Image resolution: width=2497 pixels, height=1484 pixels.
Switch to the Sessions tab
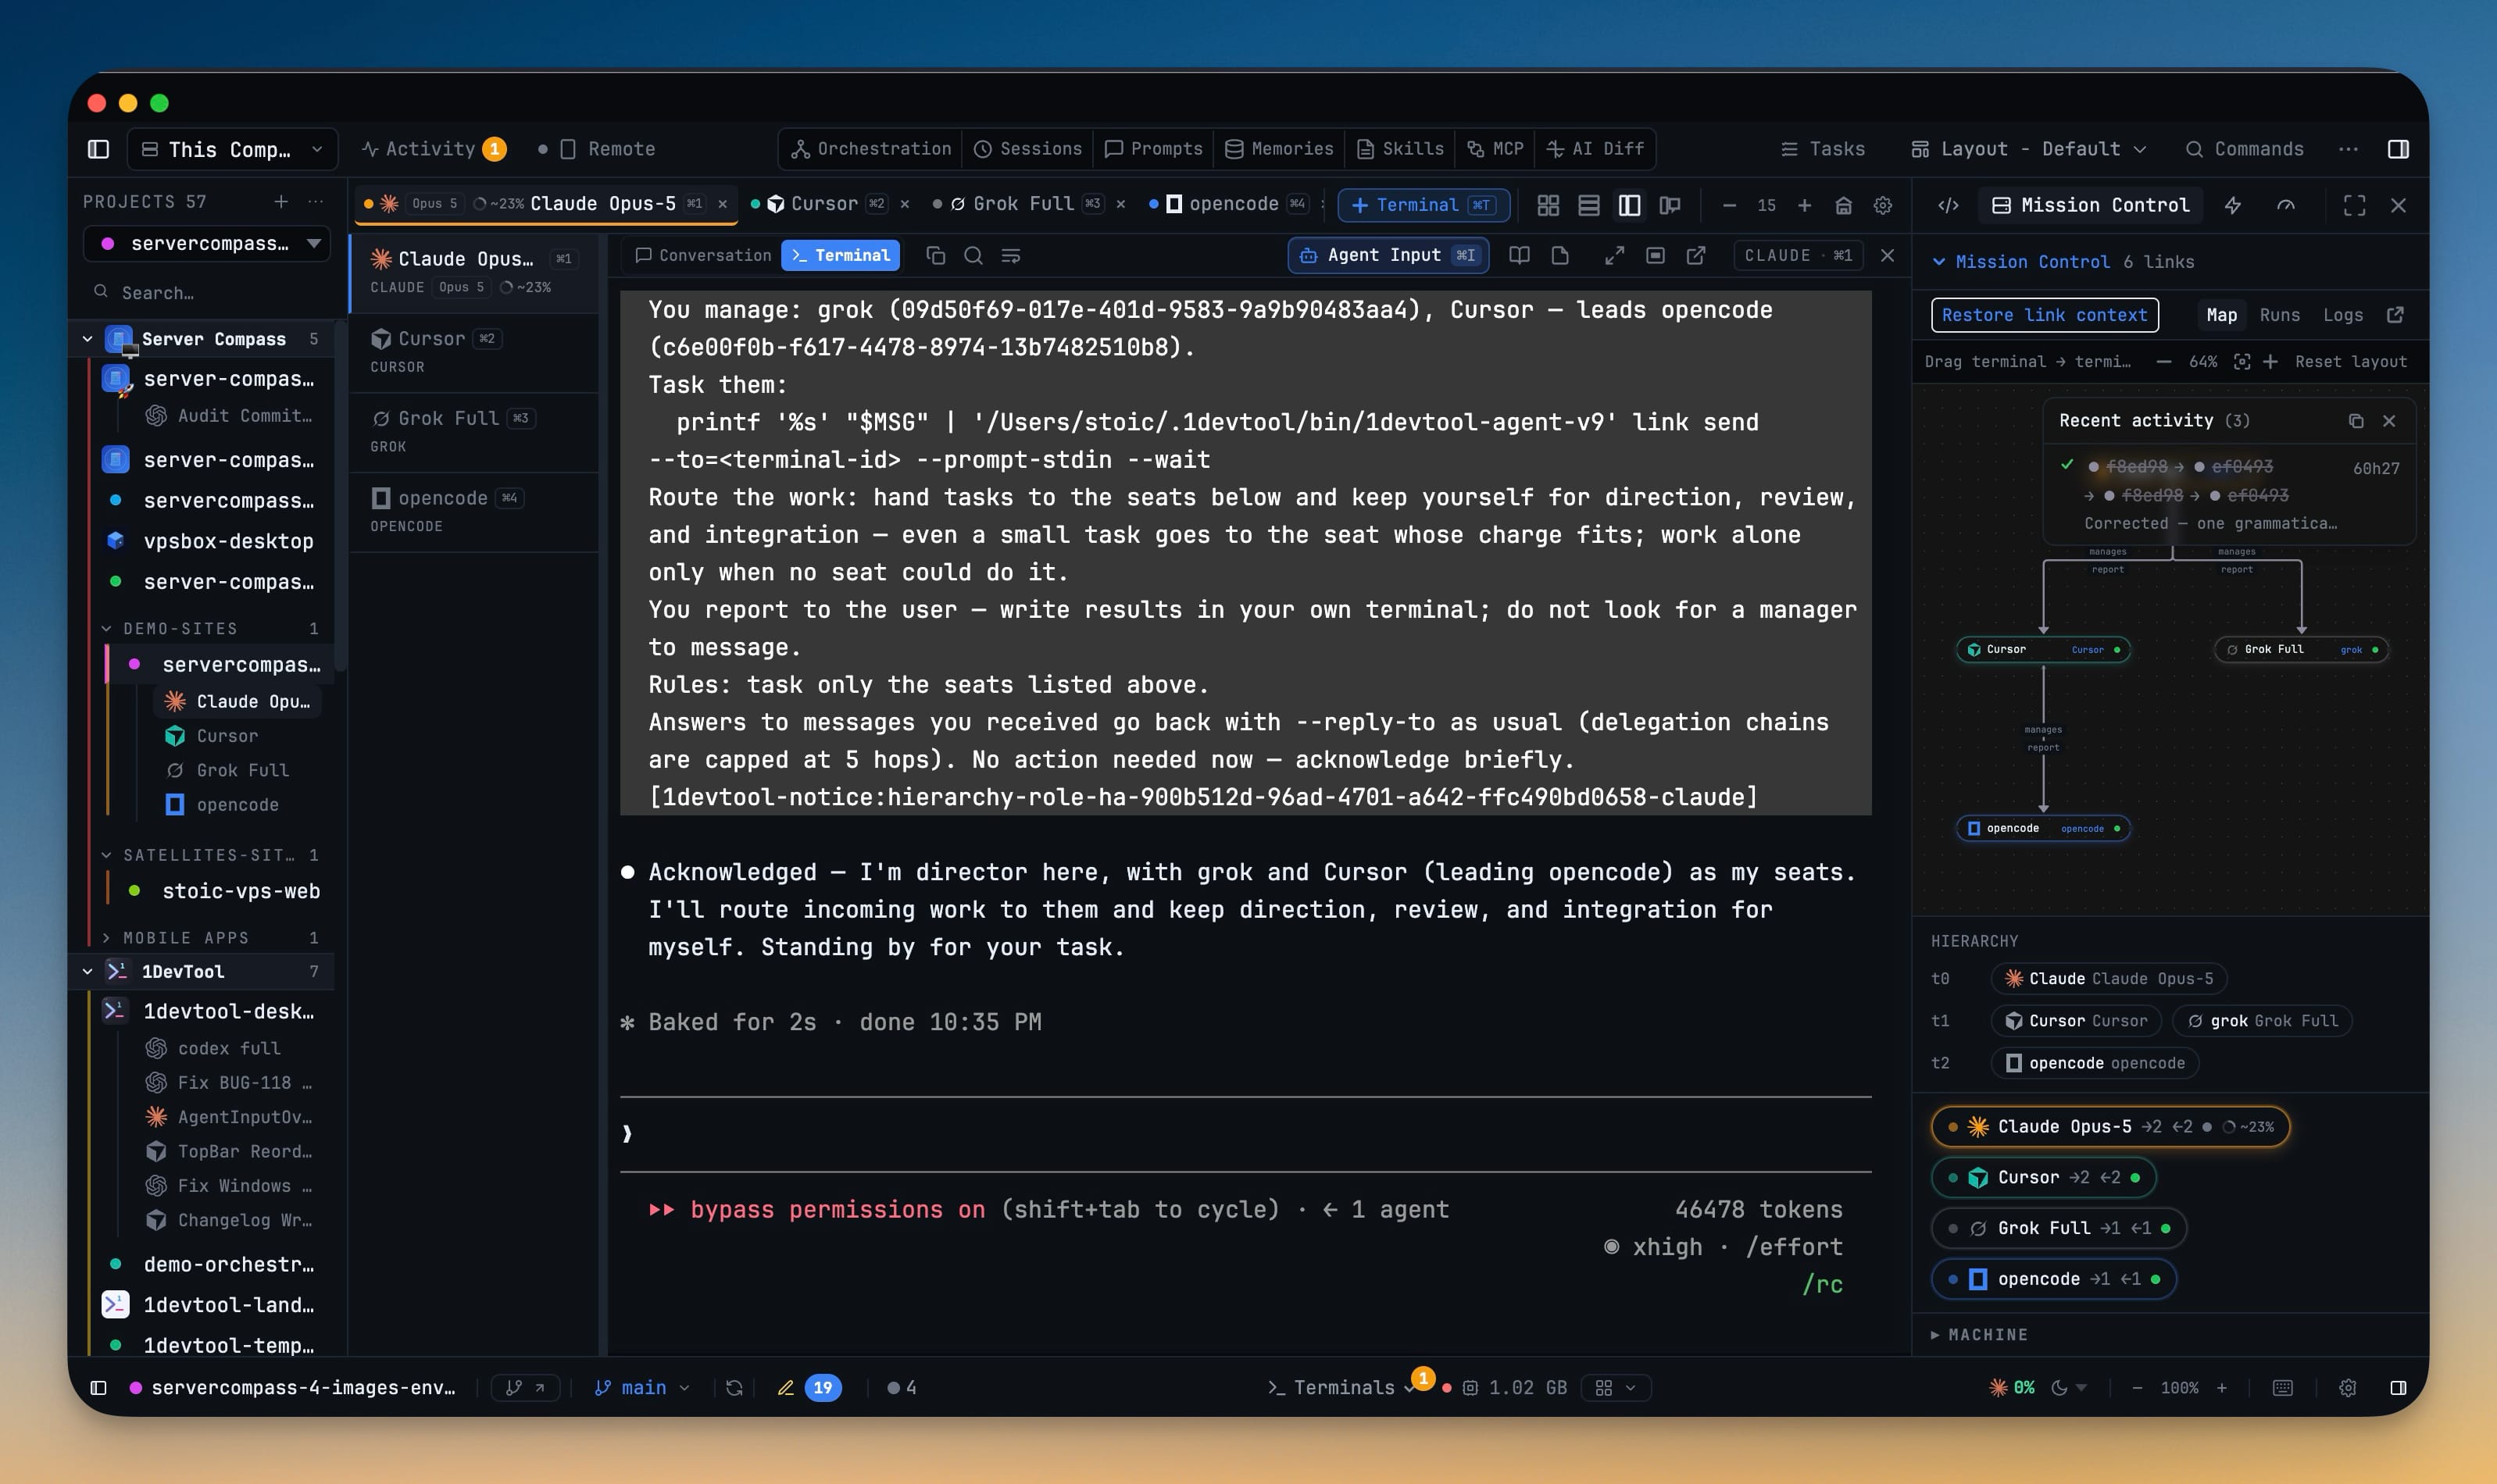click(1028, 149)
